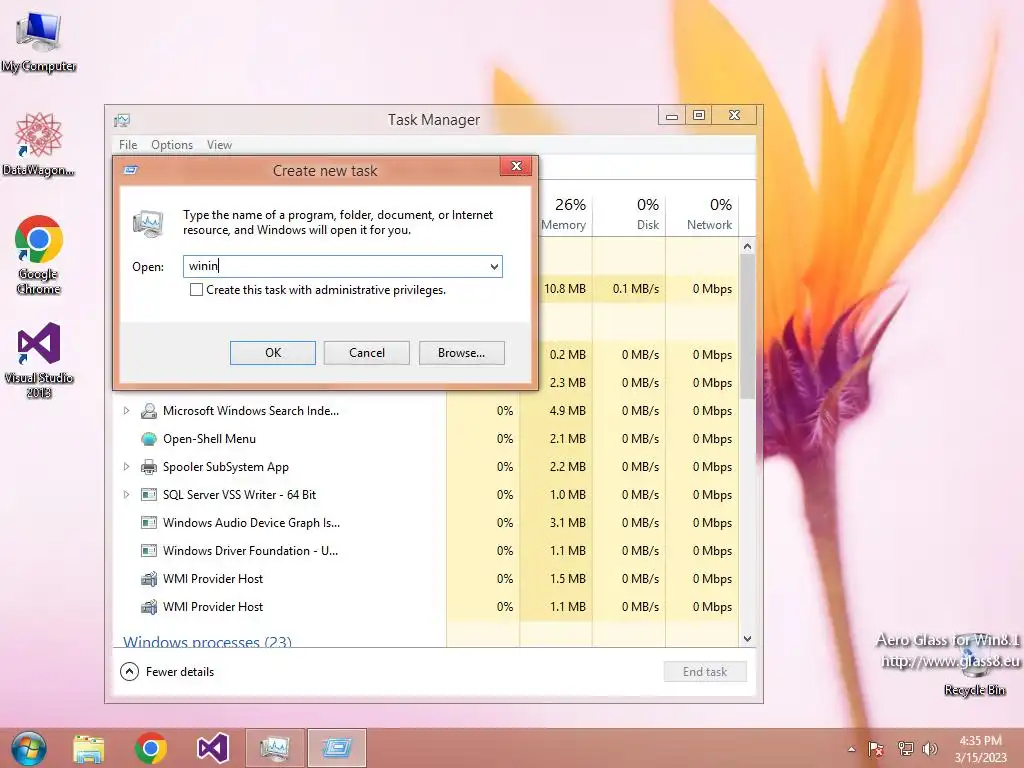This screenshot has width=1024, height=768.
Task: Open the Options menu in Task Manager
Action: 172,145
